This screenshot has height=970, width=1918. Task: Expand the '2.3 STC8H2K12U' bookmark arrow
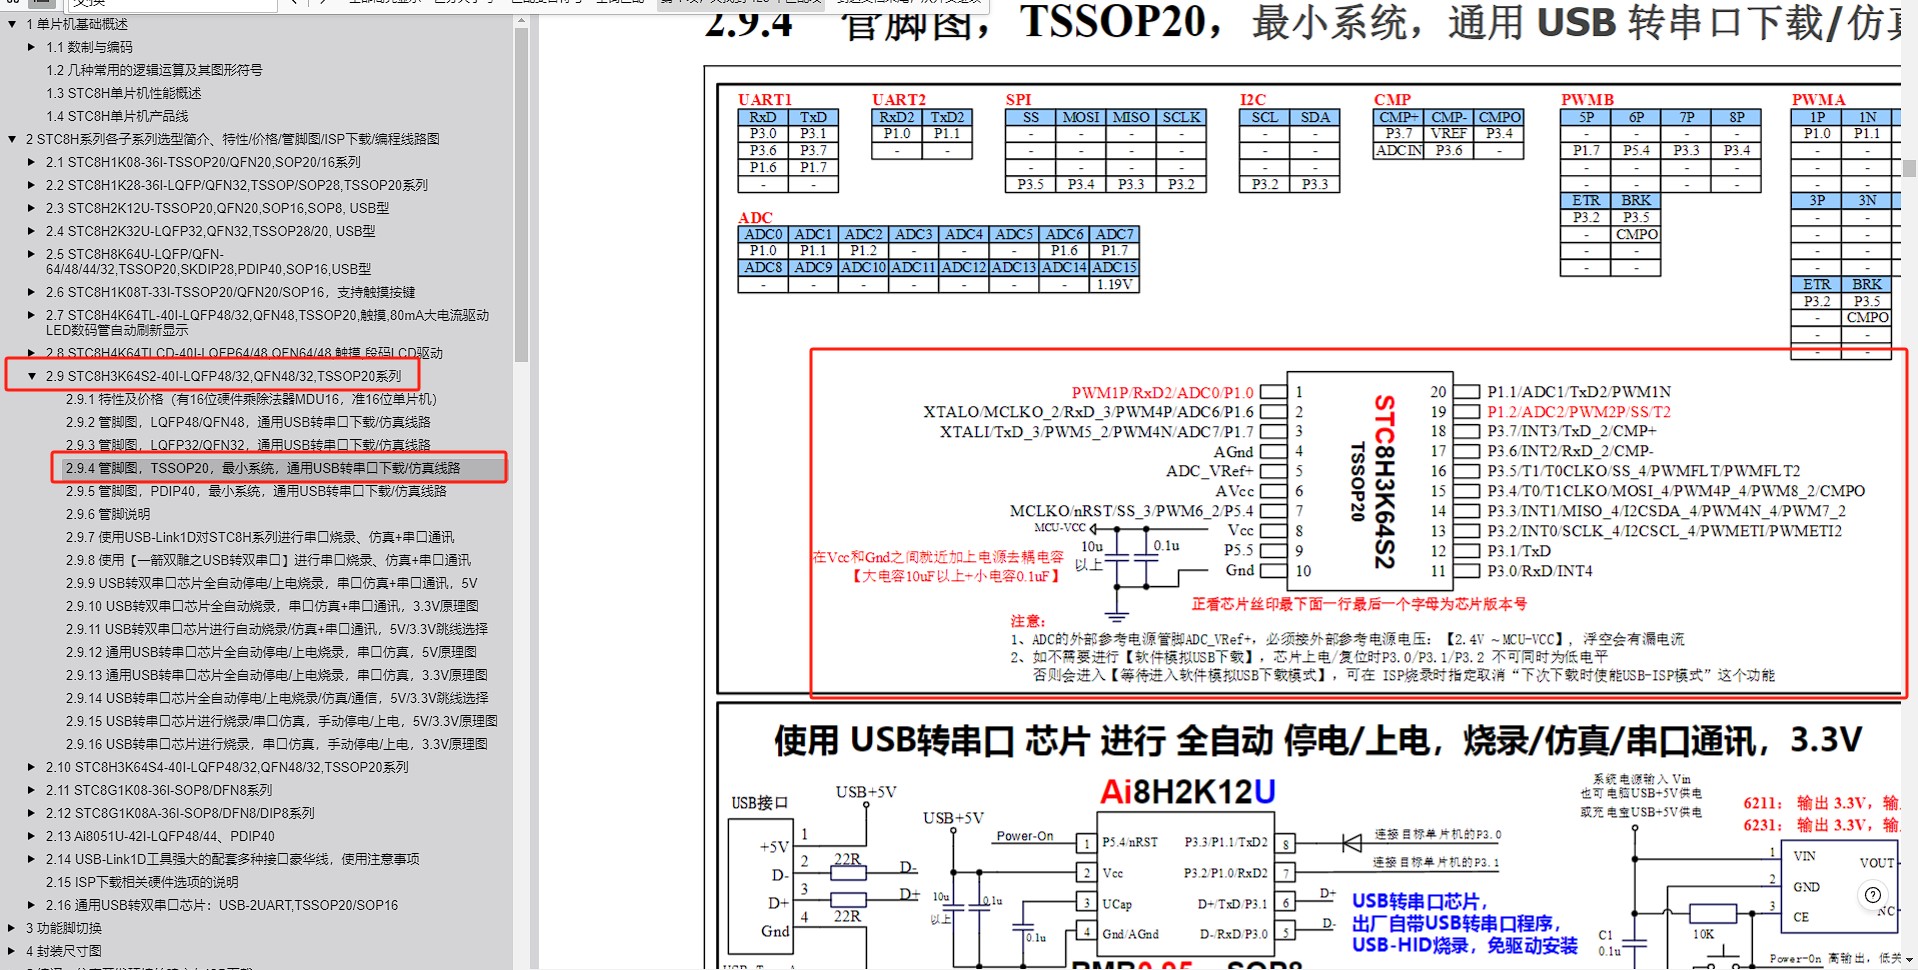pos(32,208)
